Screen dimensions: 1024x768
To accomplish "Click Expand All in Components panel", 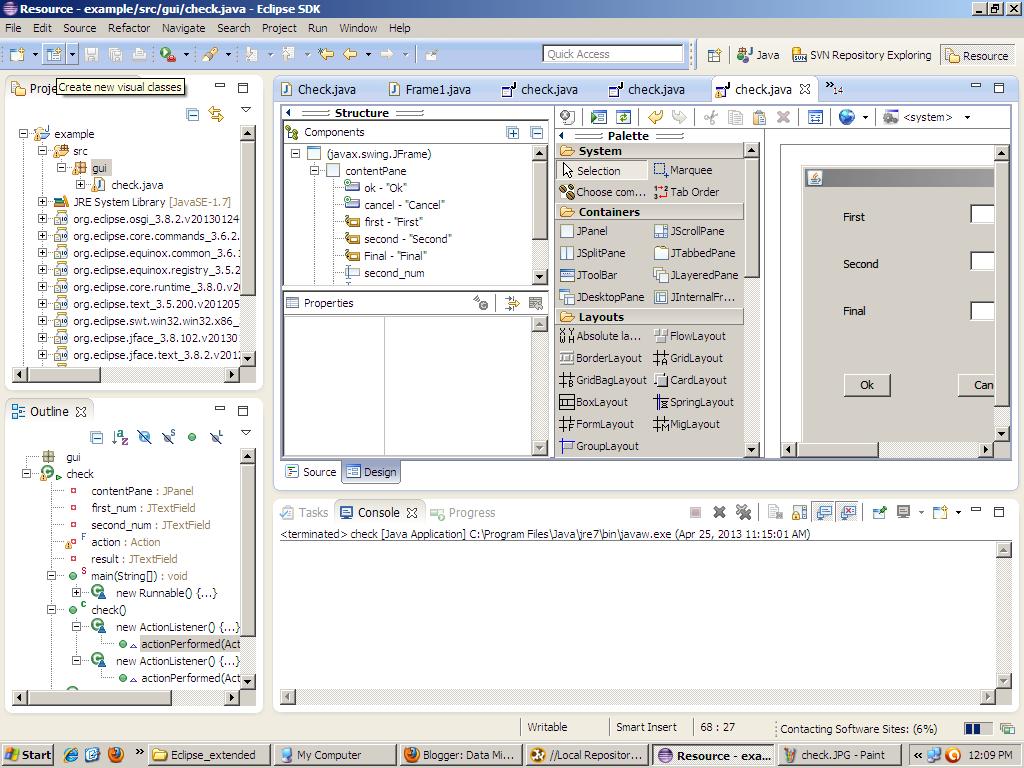I will click(513, 133).
